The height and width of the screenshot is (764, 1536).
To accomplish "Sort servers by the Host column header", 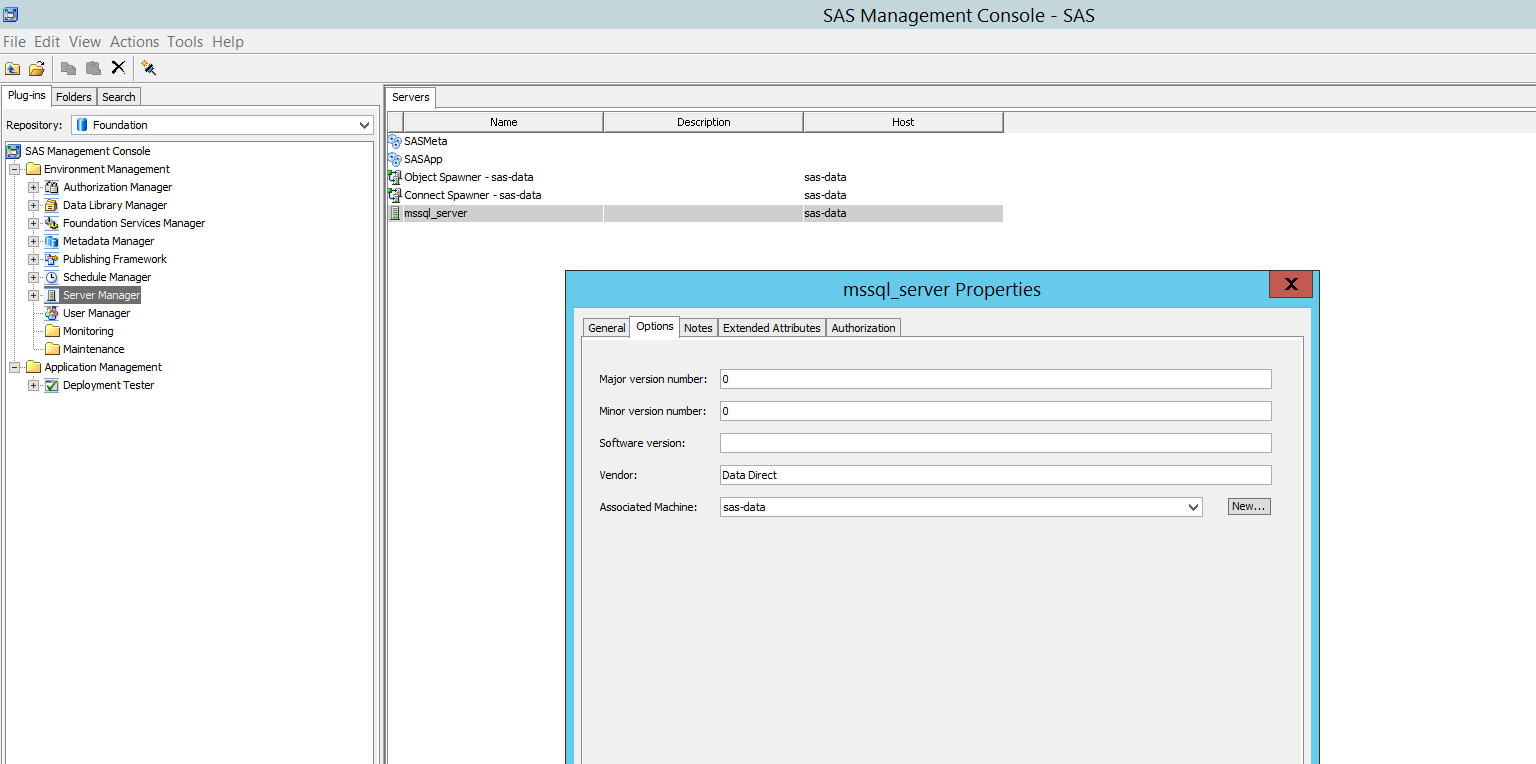I will [x=902, y=122].
